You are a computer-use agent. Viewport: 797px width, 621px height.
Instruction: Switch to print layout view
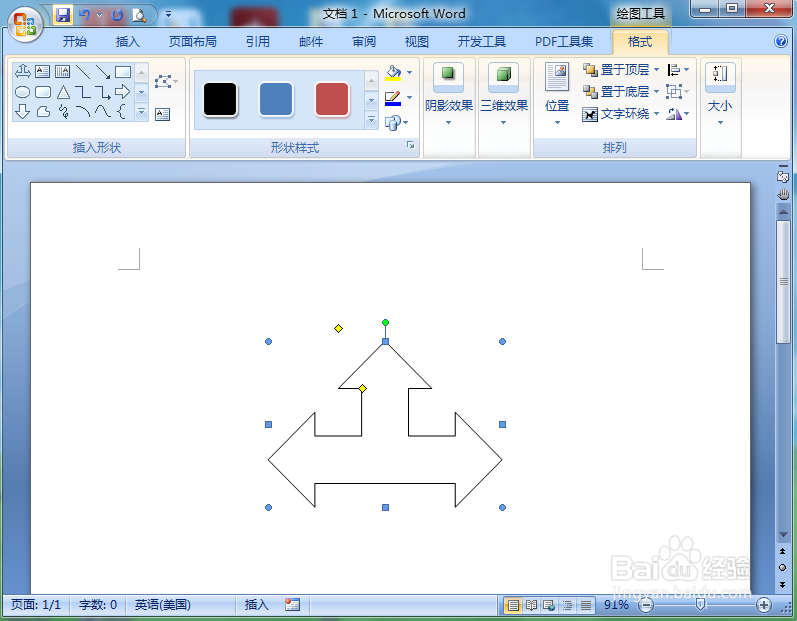click(x=513, y=605)
